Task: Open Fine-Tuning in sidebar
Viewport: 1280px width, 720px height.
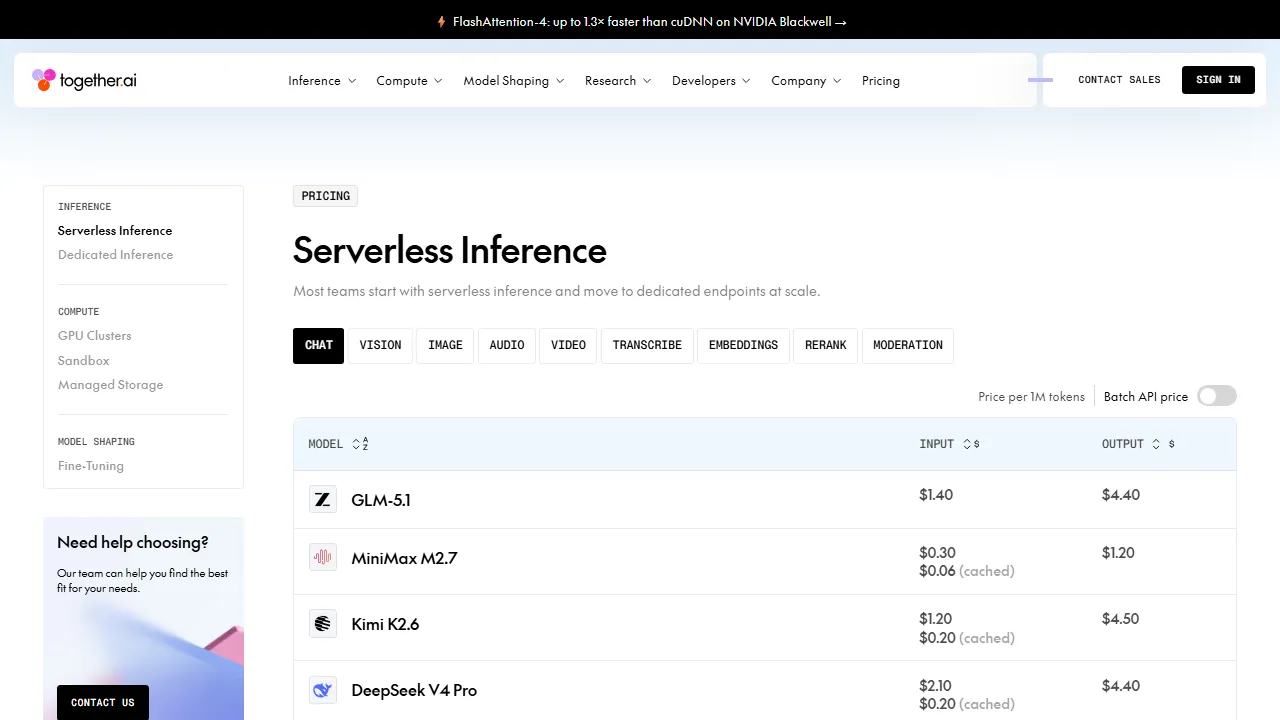Action: (91, 466)
